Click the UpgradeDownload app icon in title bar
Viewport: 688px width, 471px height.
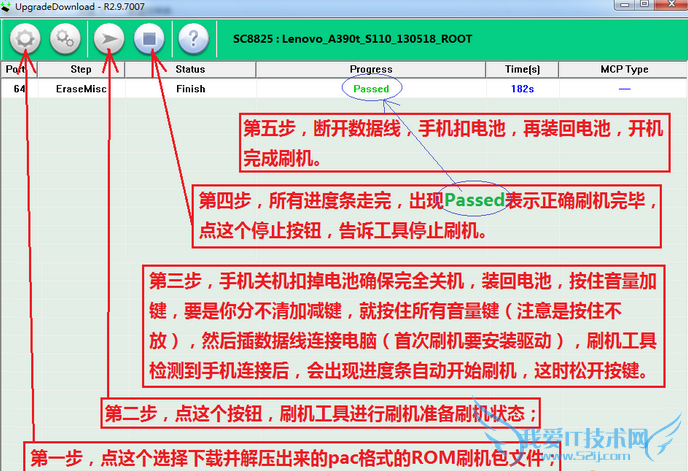[x=6, y=7]
